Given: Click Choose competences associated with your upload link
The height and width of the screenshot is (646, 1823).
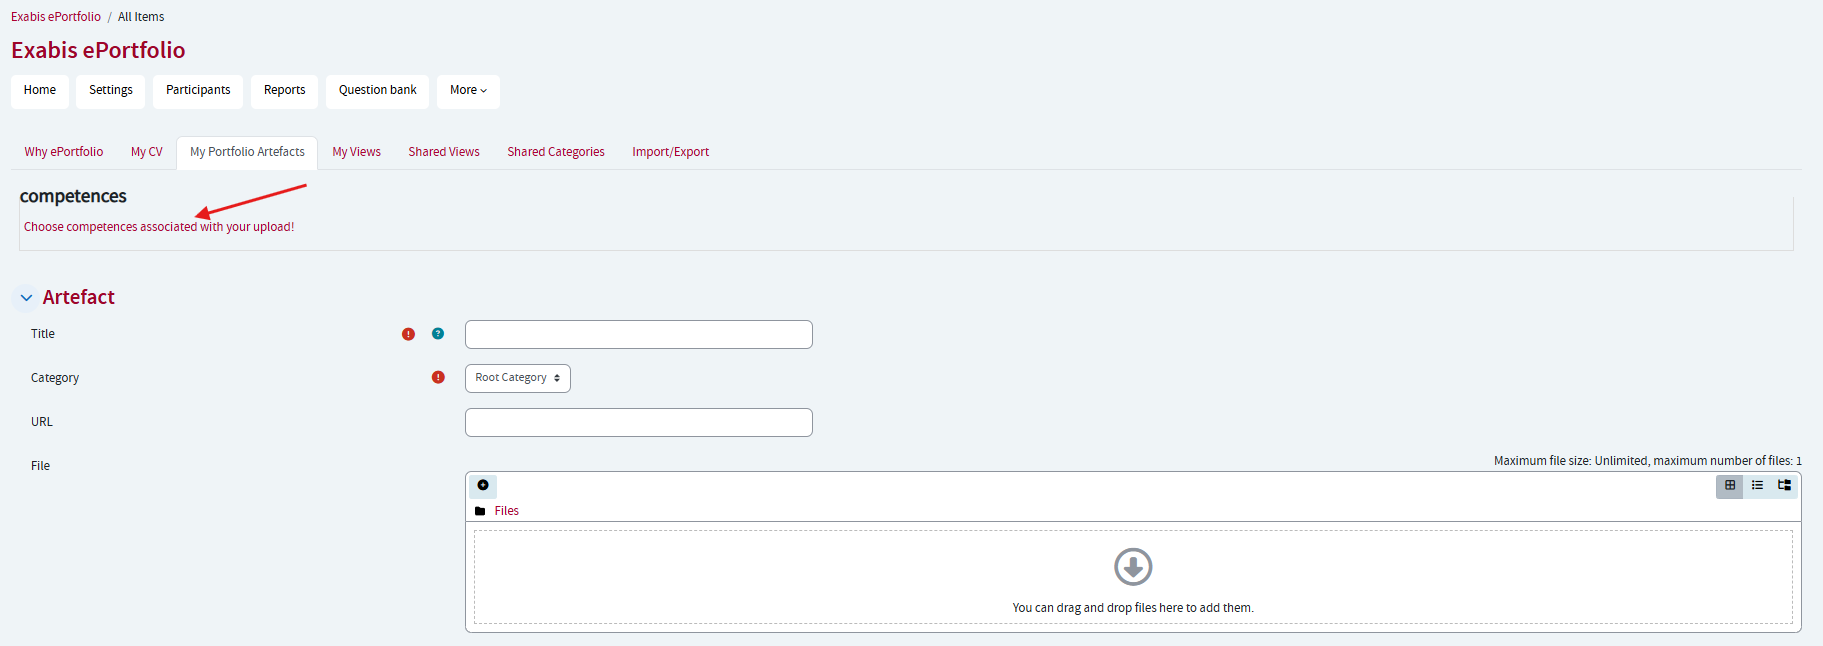Looking at the screenshot, I should [159, 227].
